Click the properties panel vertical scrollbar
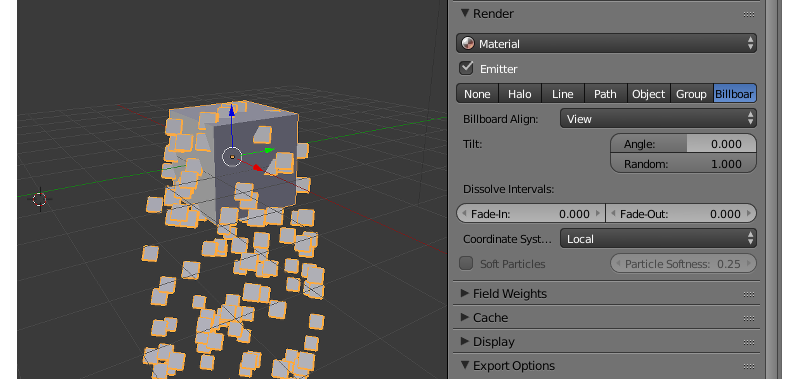The image size is (800, 379). click(771, 189)
